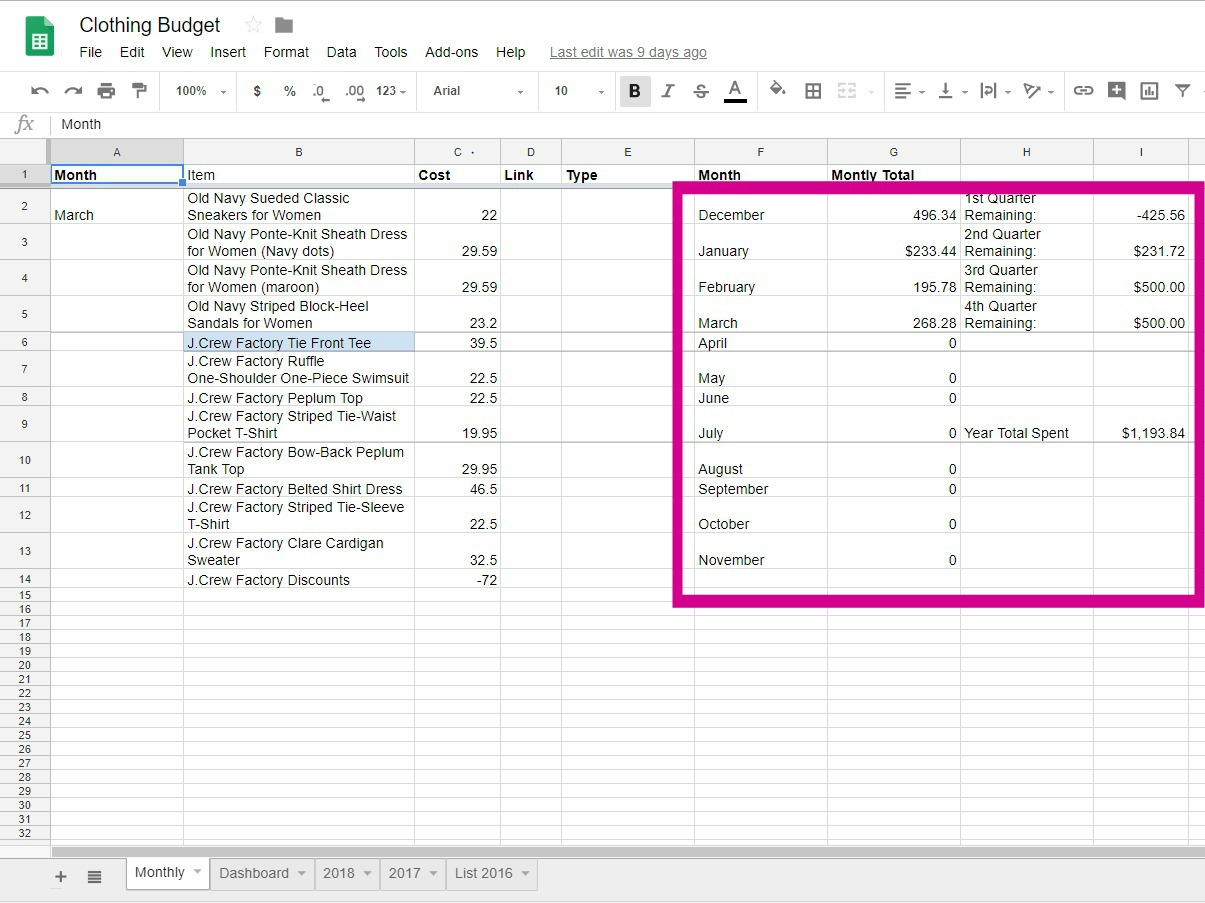Select the 'Montly Total' header cell
This screenshot has width=1205, height=903.
pyautogui.click(x=894, y=174)
